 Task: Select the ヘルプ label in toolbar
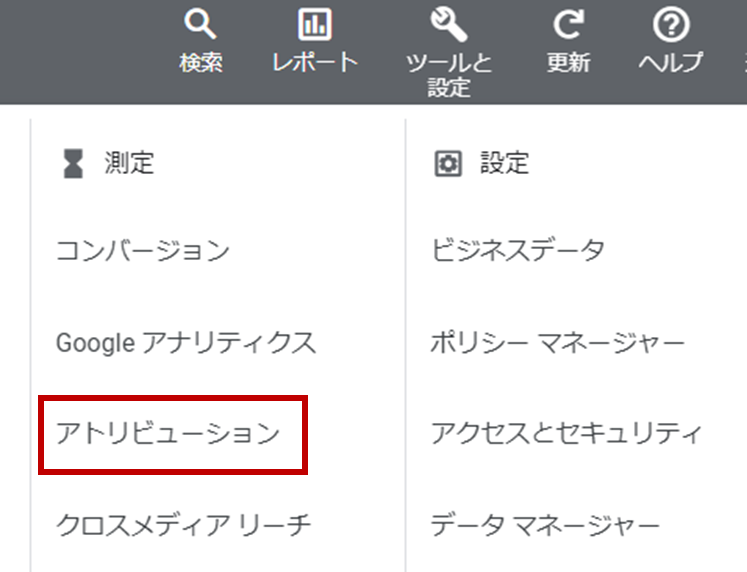(671, 62)
